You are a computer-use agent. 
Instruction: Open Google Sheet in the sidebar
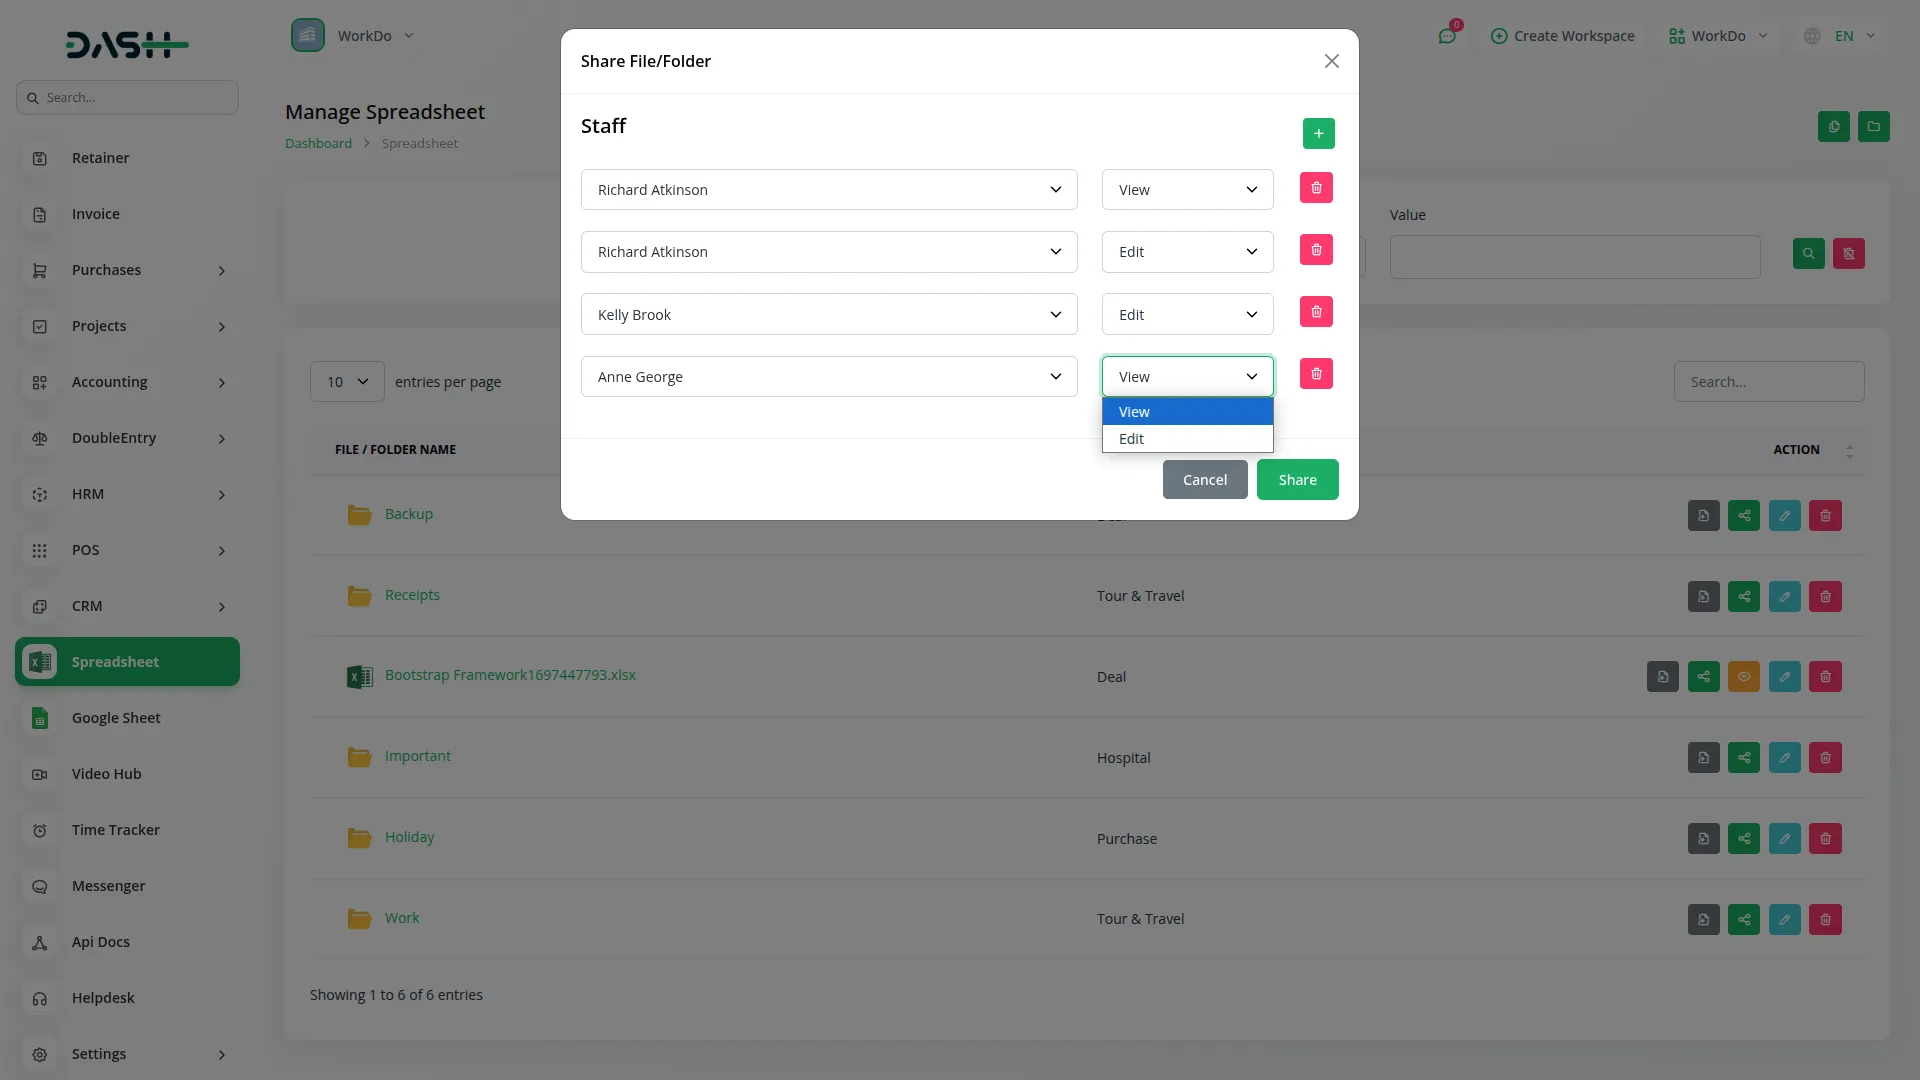116,718
